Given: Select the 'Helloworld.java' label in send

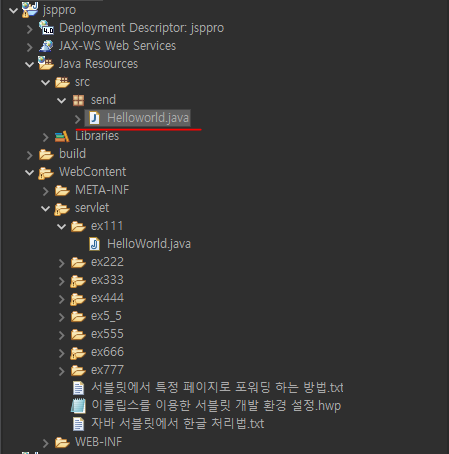Looking at the screenshot, I should [148, 118].
